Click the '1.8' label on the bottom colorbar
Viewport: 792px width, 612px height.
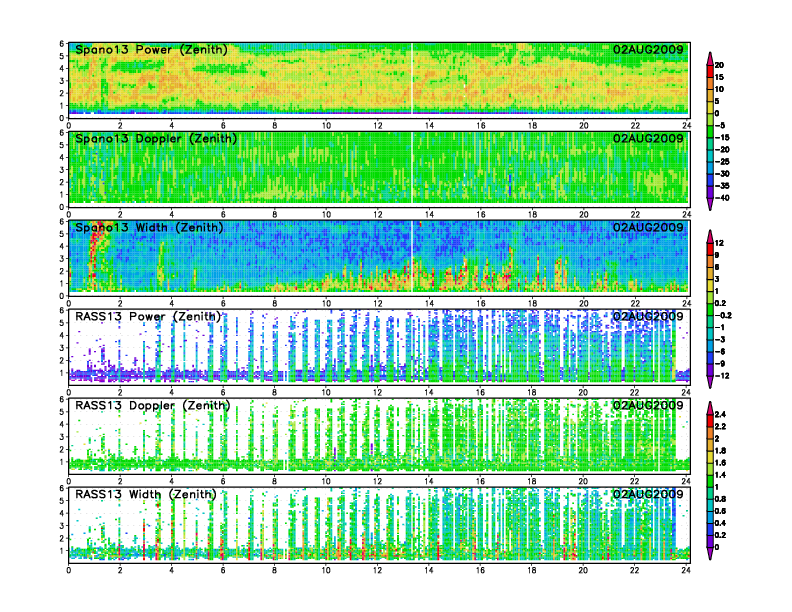tap(720, 451)
